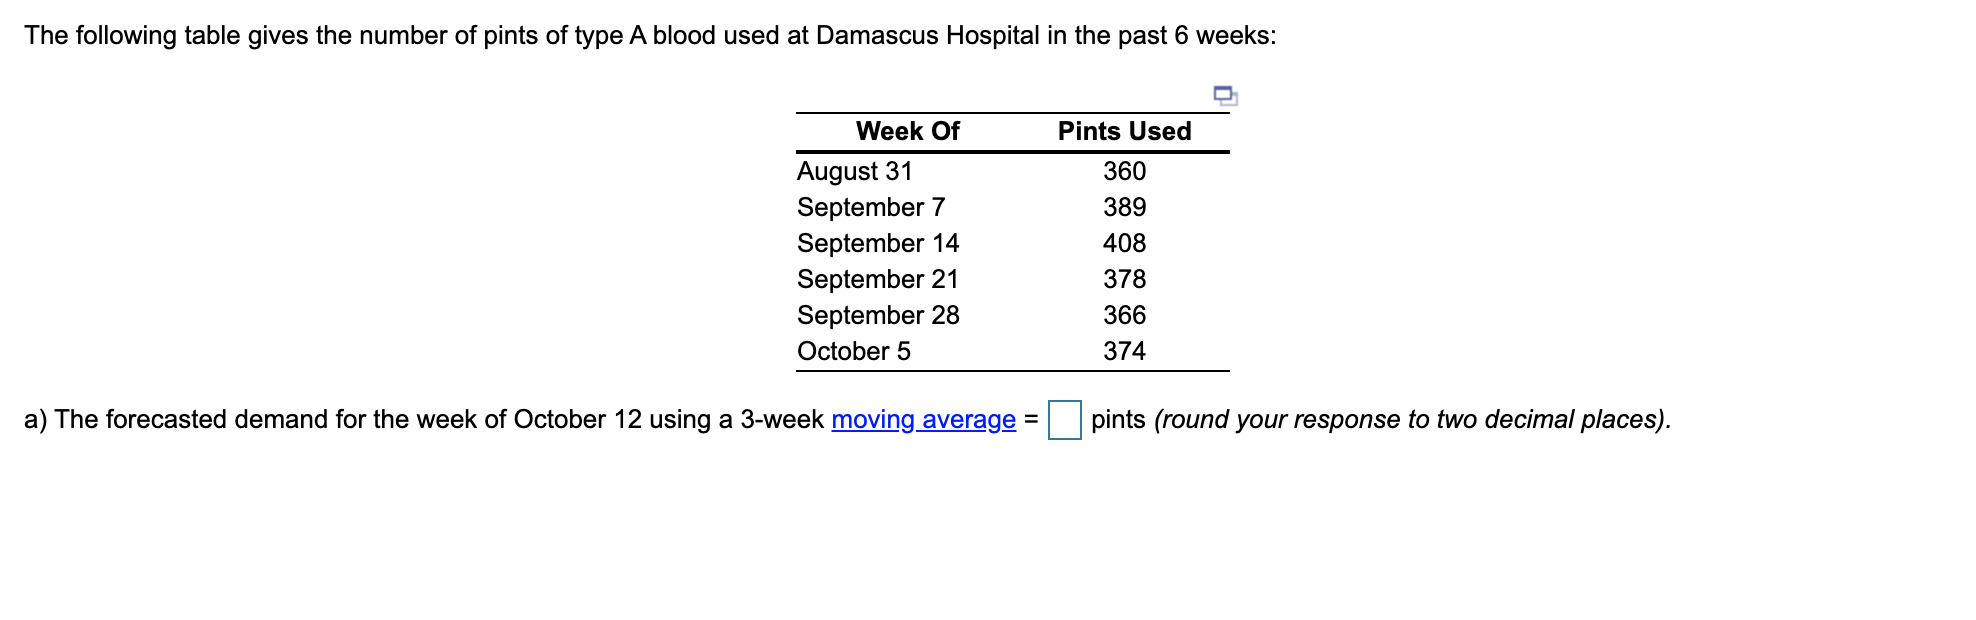
Task: Click the table pop-out icon
Action: coord(1225,96)
